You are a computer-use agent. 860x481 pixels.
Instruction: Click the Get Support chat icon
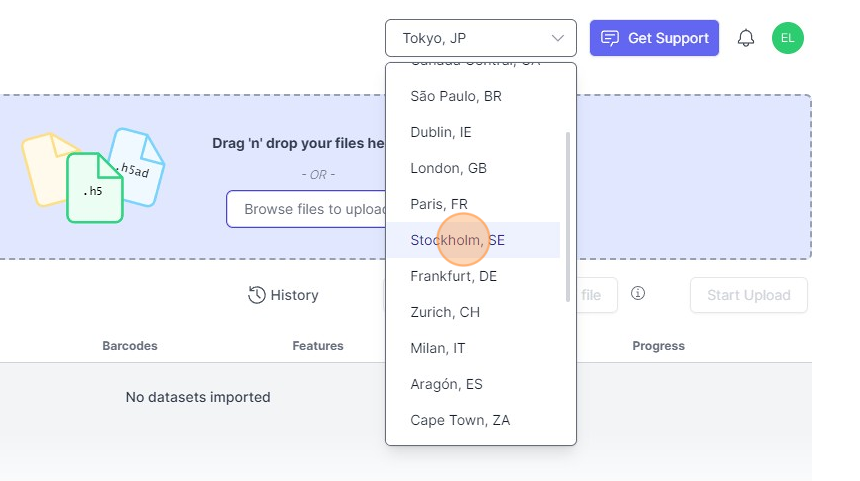609,38
